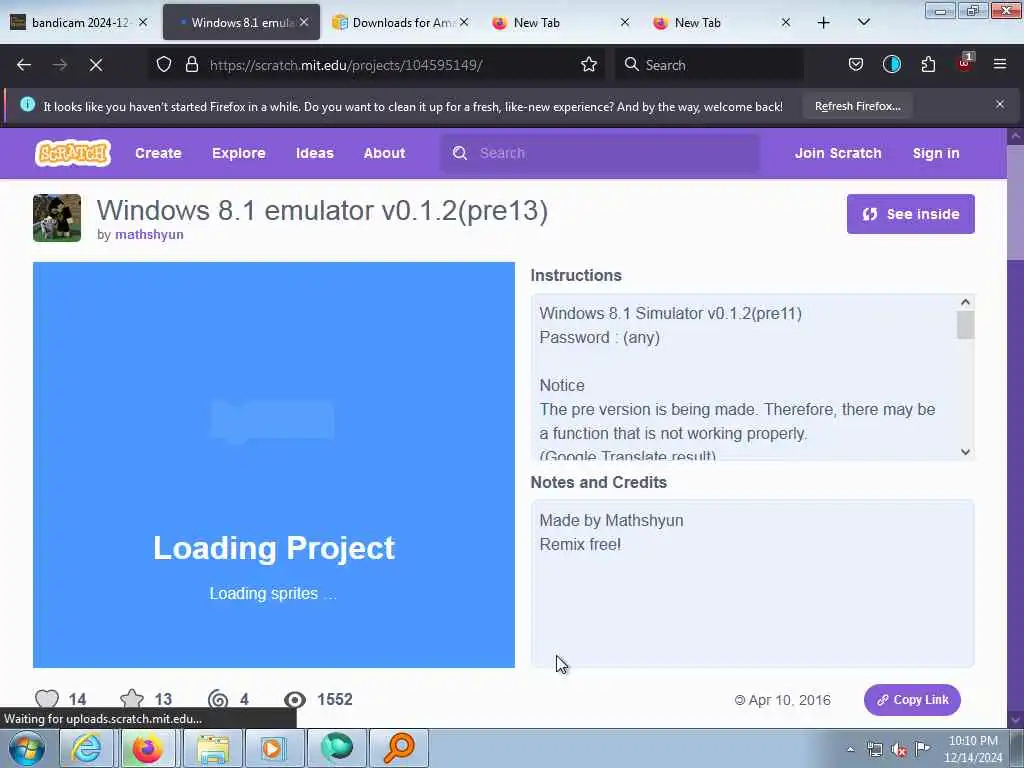Click the Firefox taskbar icon
This screenshot has width=1024, height=768.
(147, 748)
